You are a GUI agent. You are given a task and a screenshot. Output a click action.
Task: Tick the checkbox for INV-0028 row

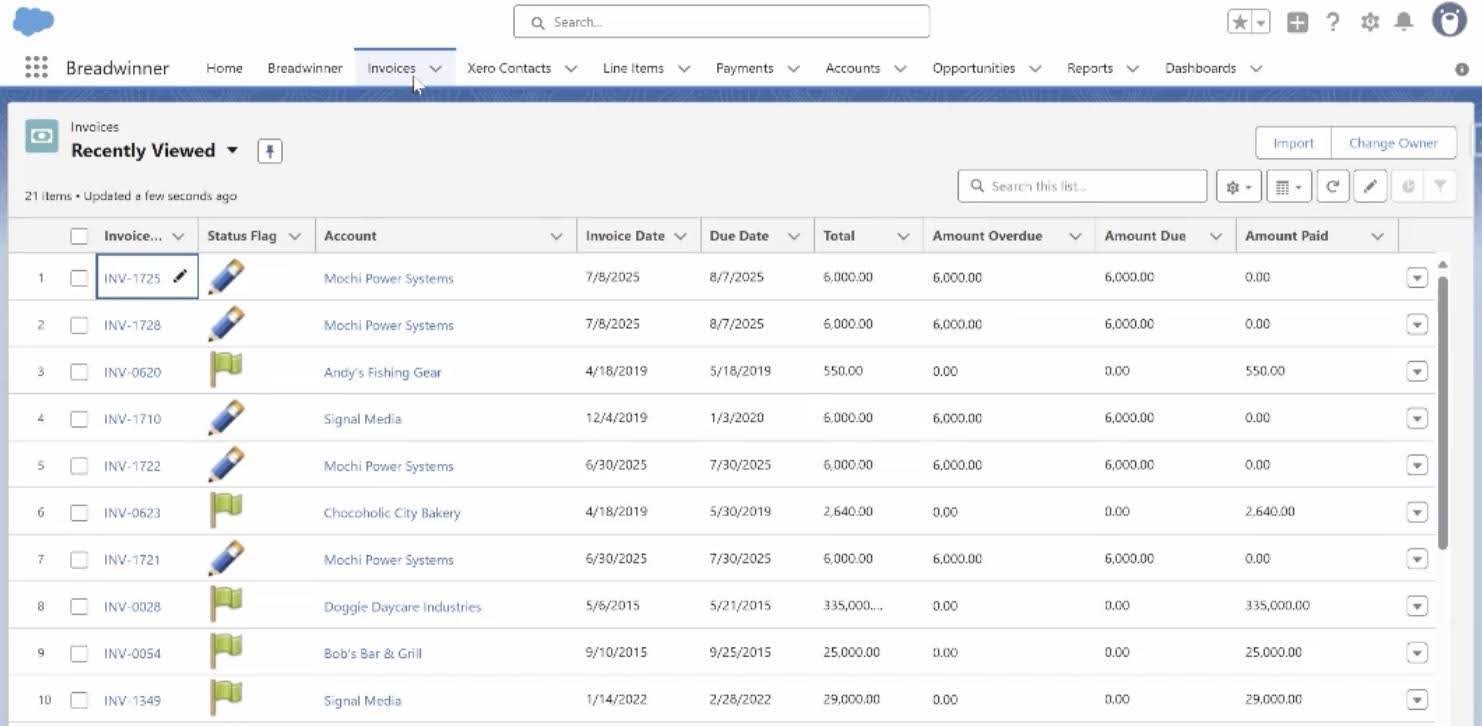[79, 606]
